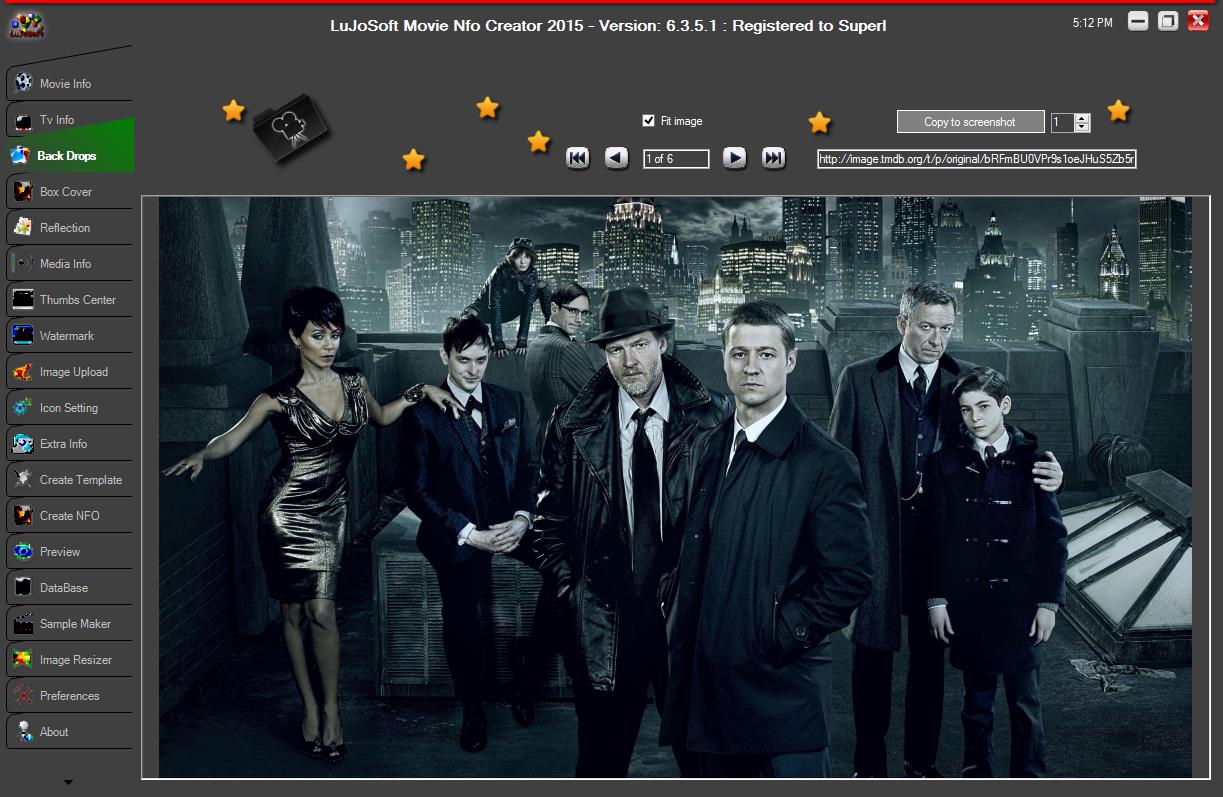Open Box Cover section

tap(69, 191)
